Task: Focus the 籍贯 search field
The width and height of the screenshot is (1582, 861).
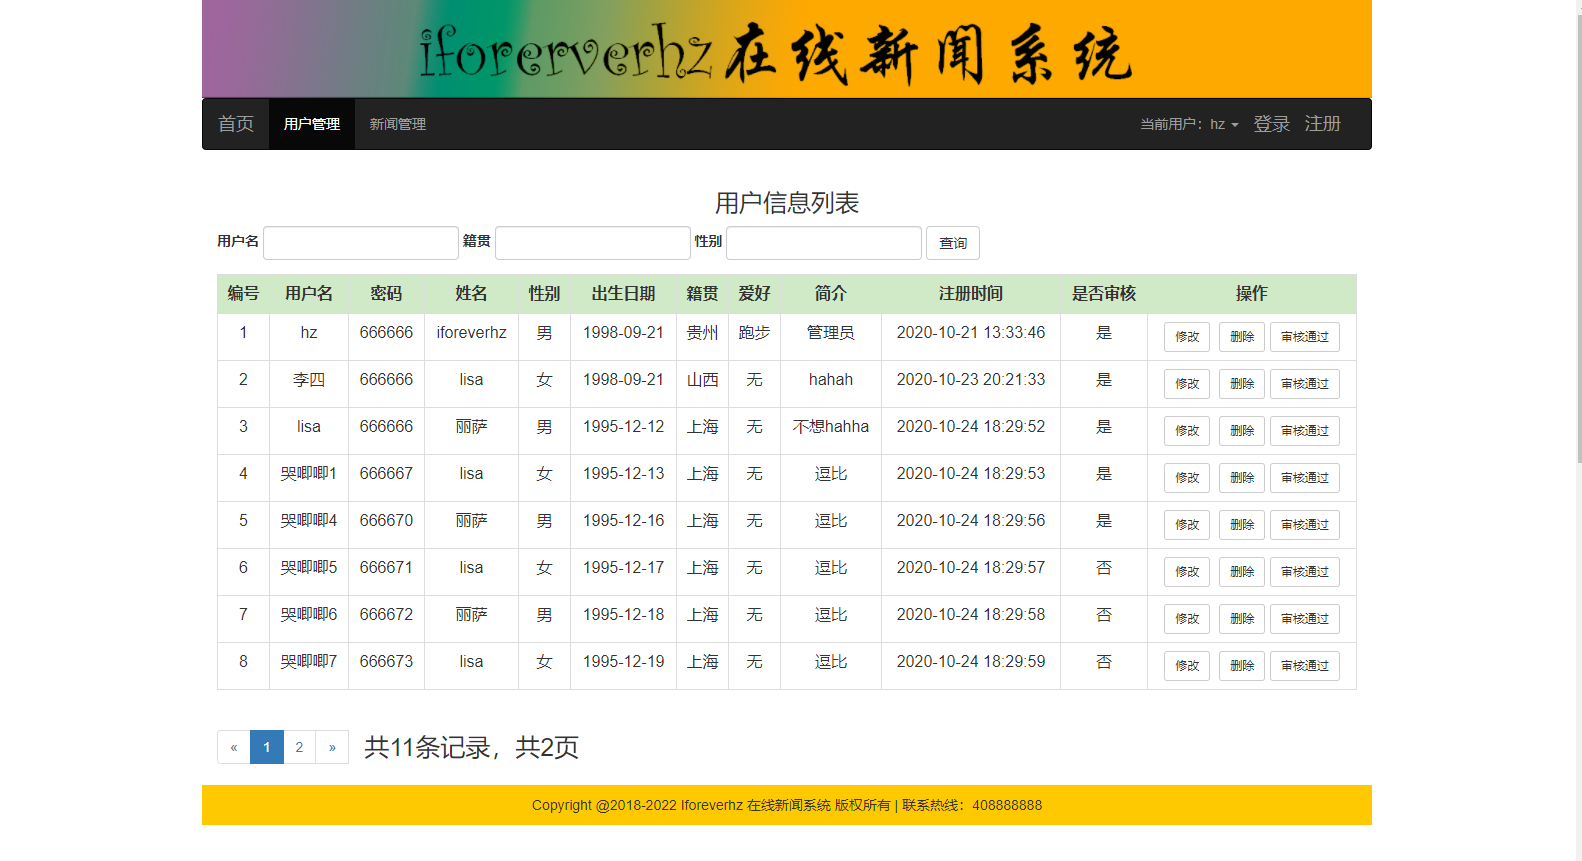Action: click(x=593, y=243)
